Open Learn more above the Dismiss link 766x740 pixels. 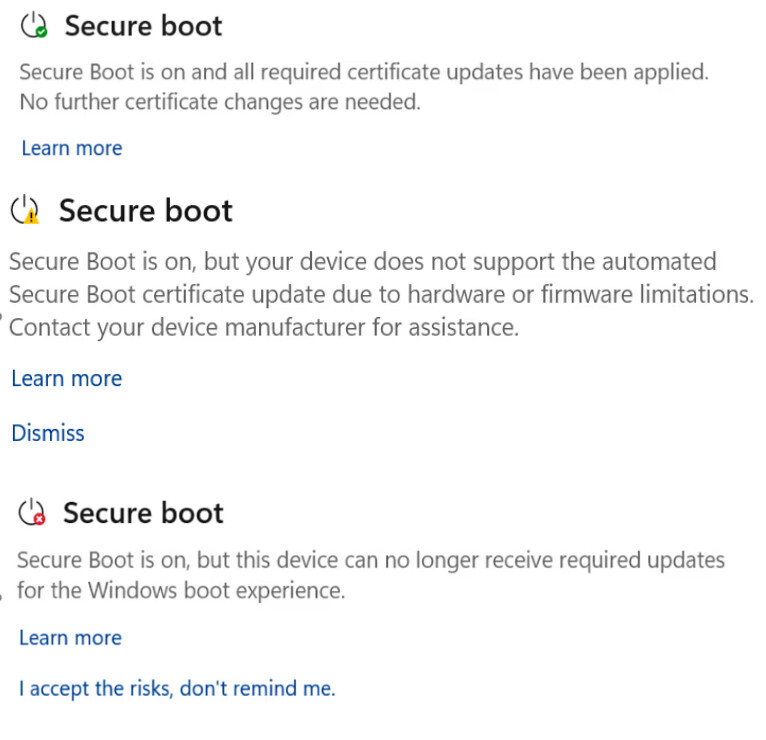pyautogui.click(x=66, y=378)
